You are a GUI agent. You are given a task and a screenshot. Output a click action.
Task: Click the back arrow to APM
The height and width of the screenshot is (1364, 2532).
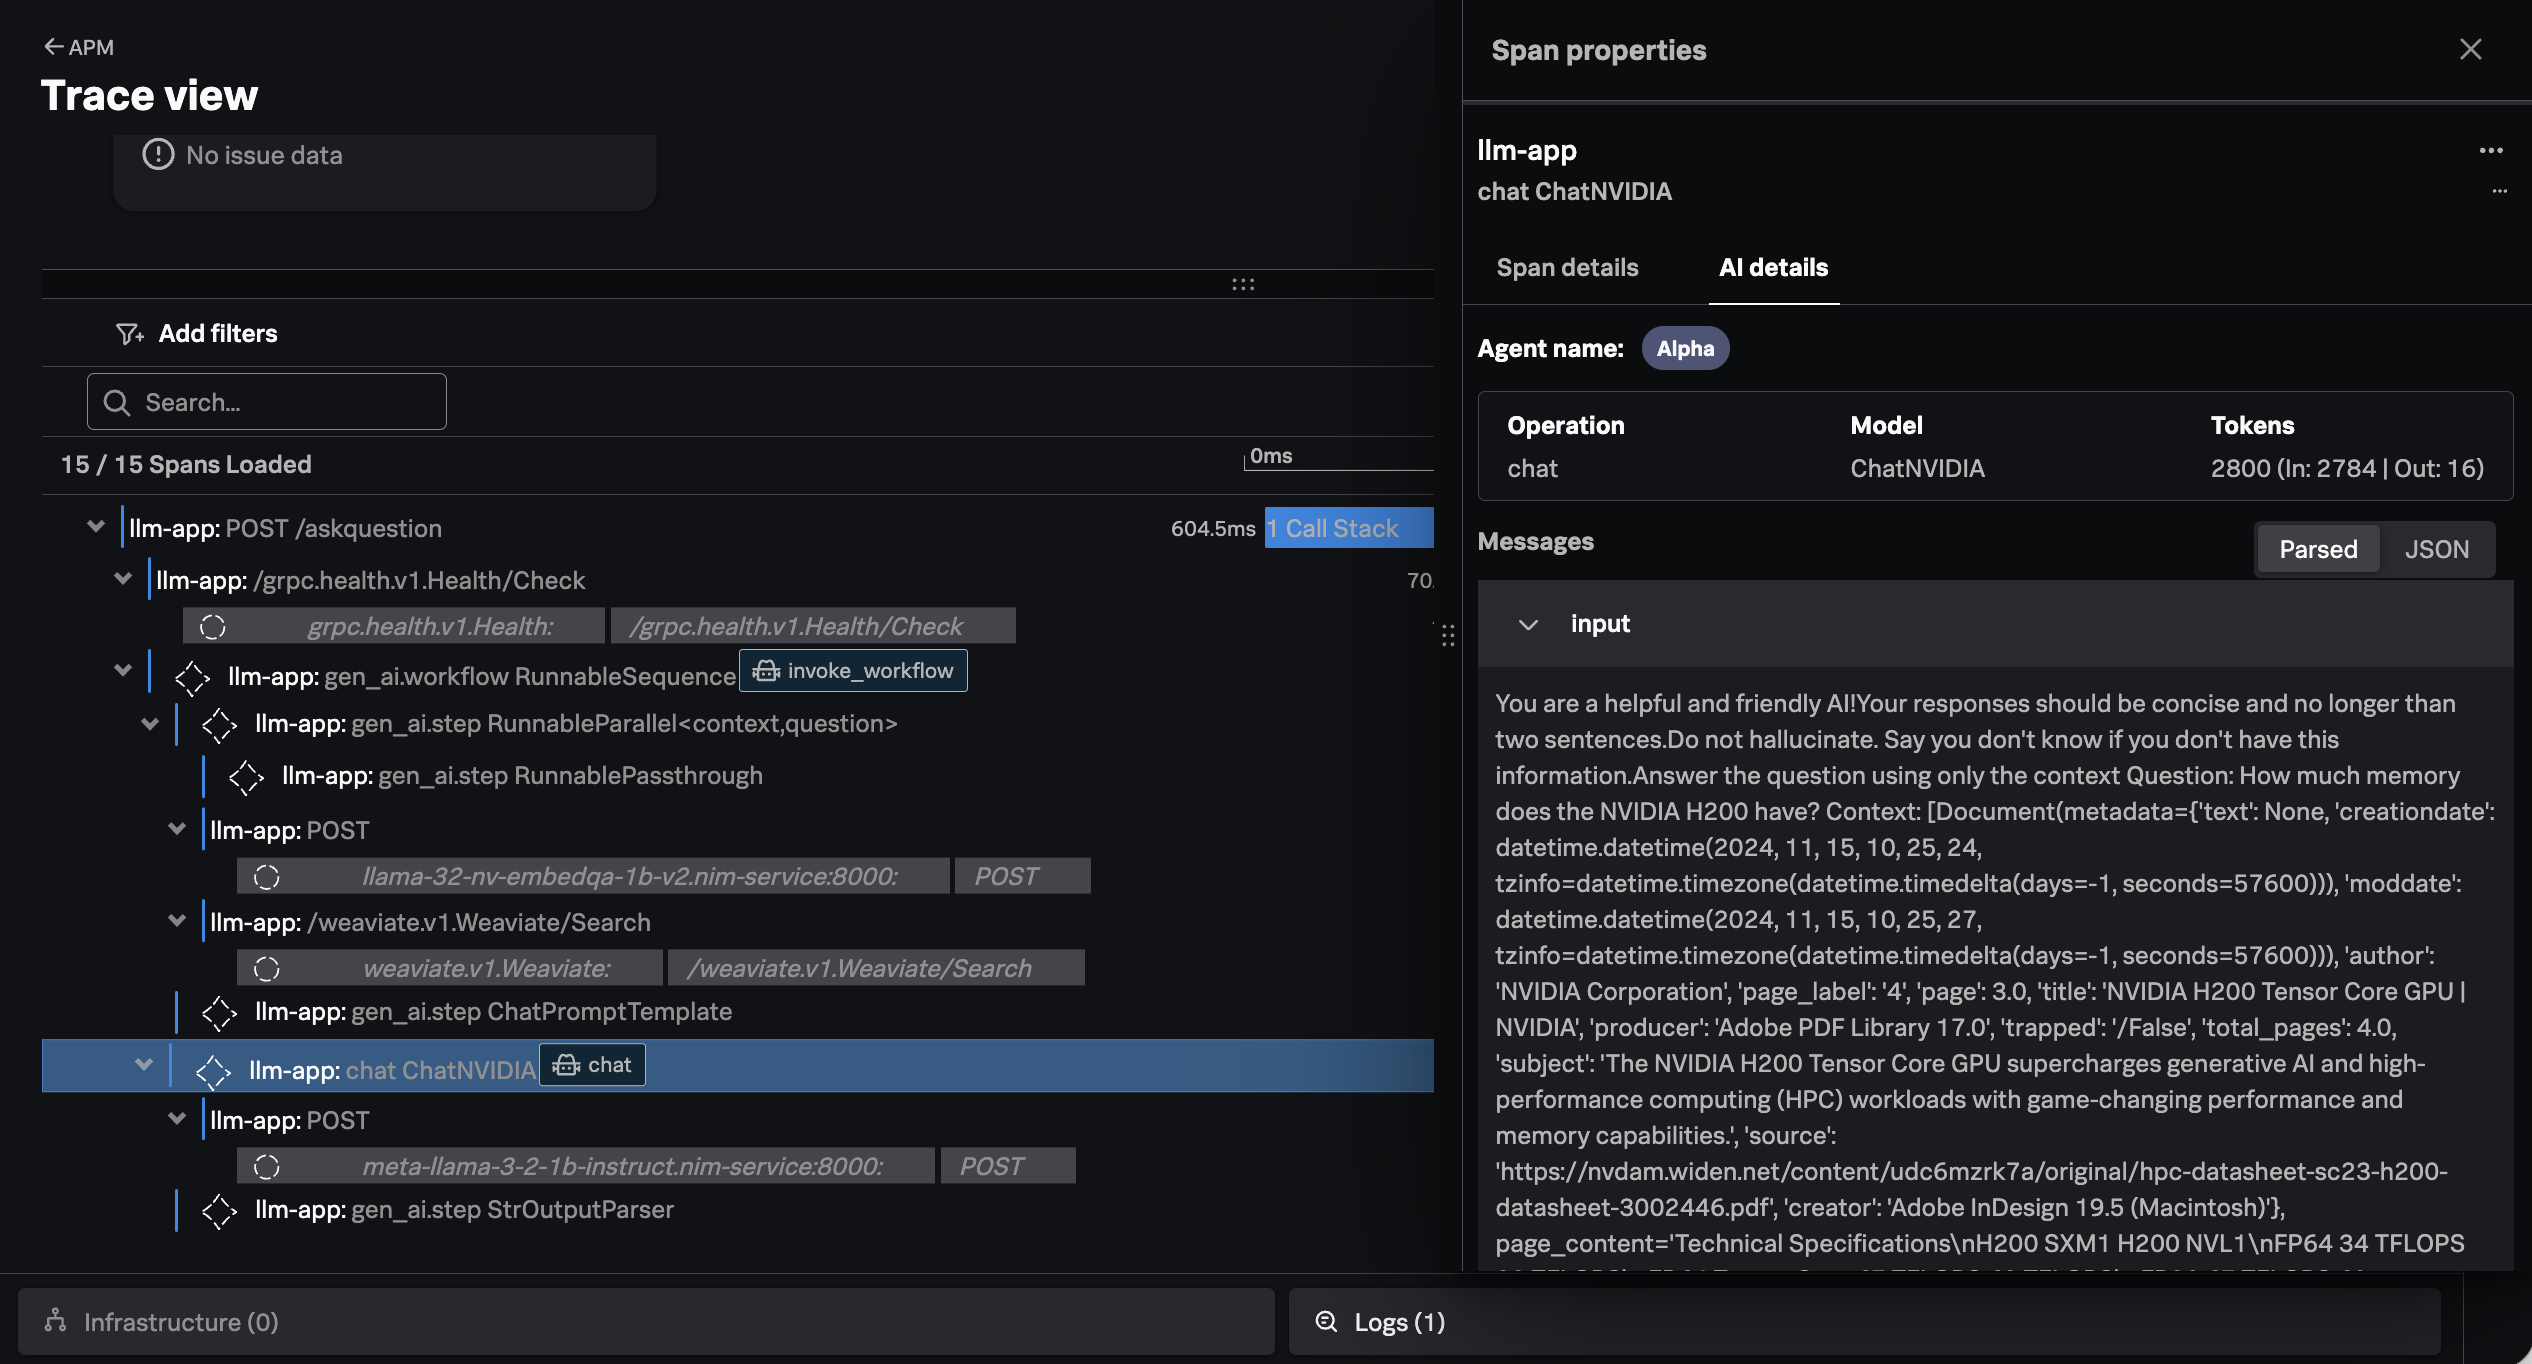54,47
